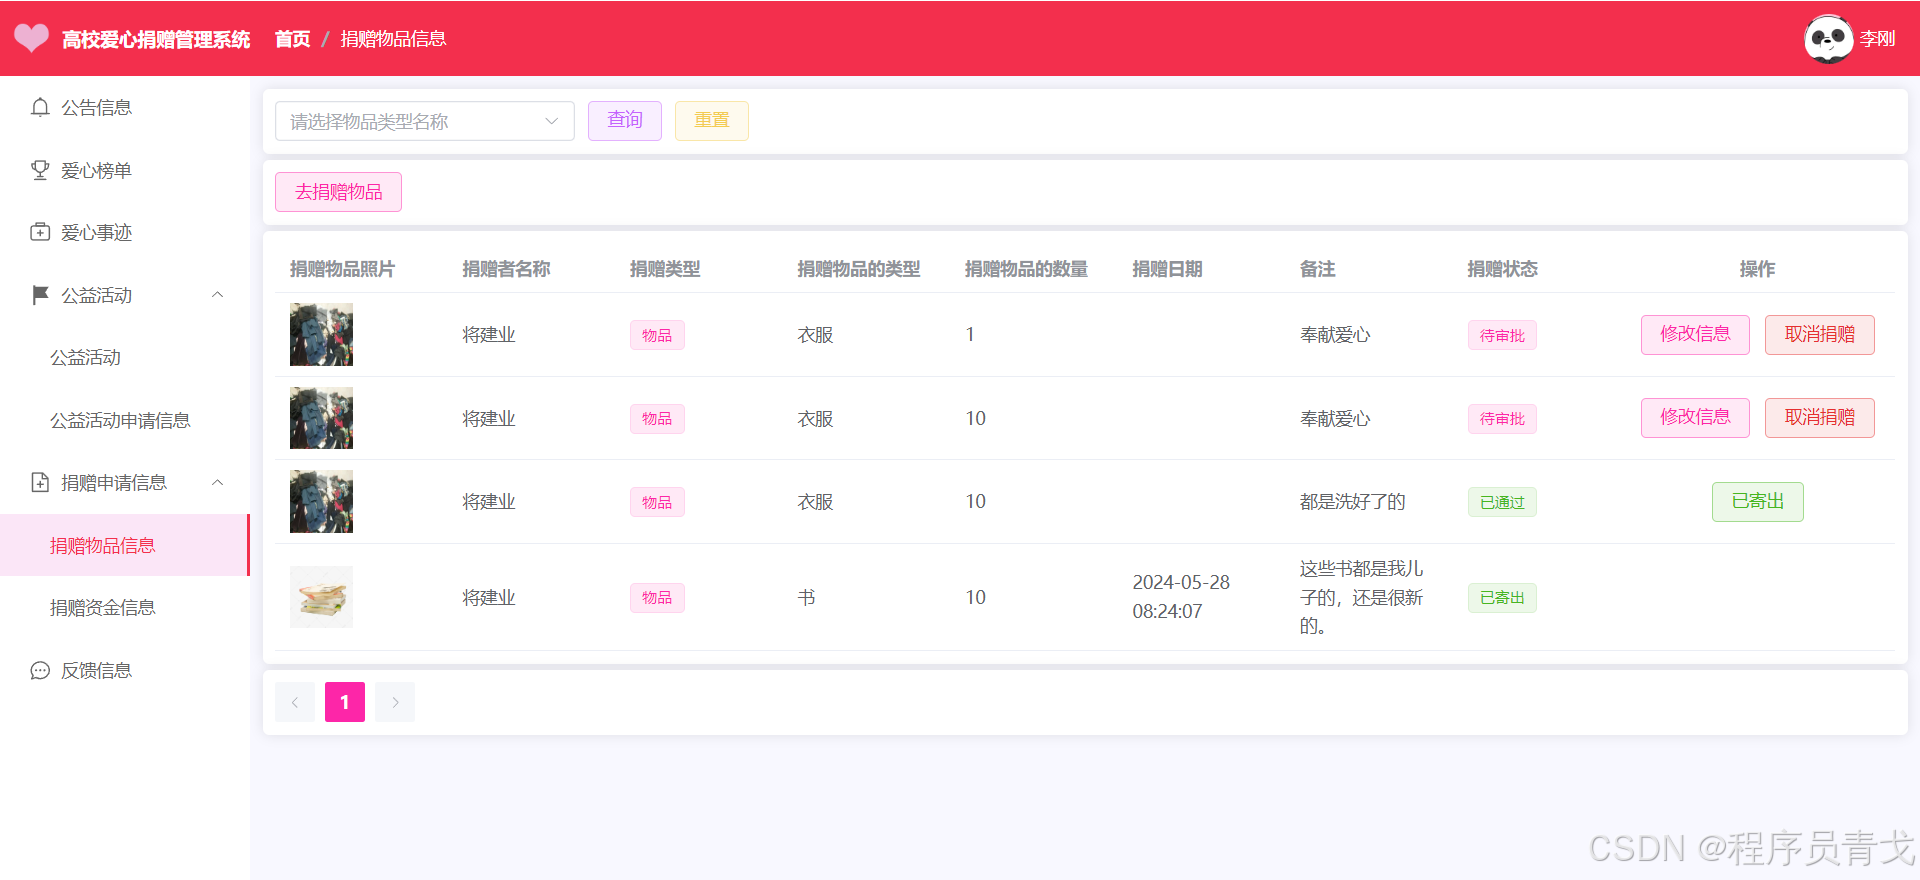Click the bell icon beside 公告信息
The height and width of the screenshot is (880, 1920).
click(x=40, y=107)
